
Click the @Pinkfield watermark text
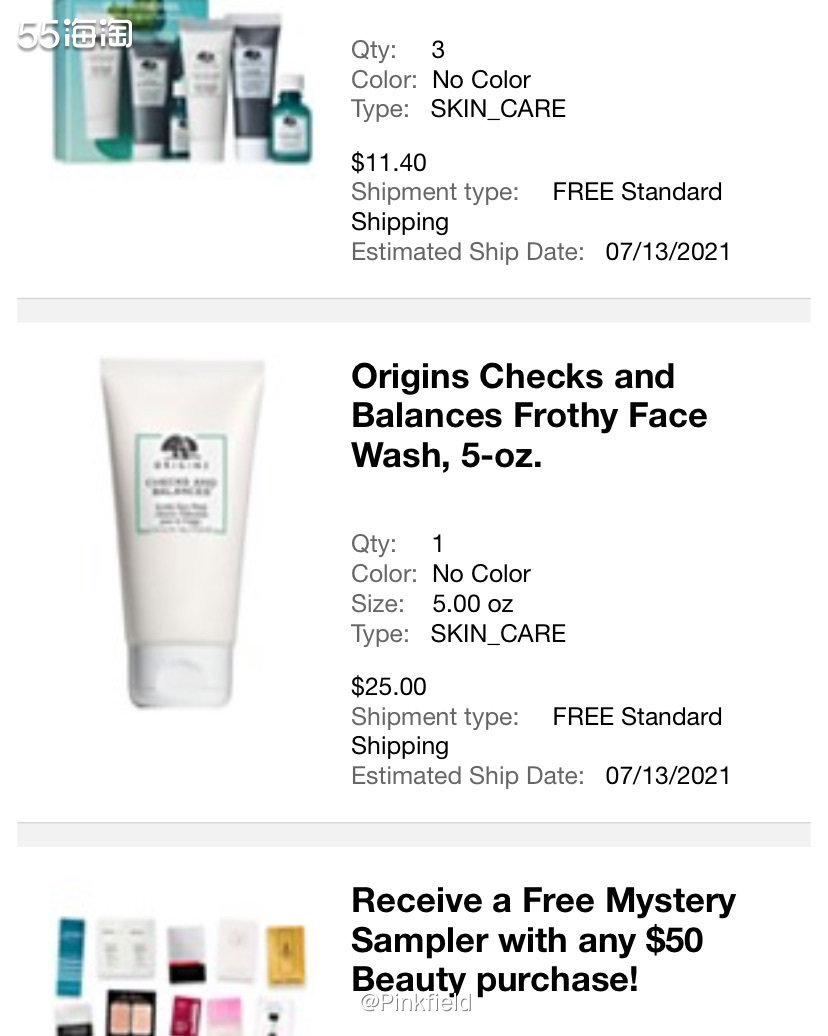coord(416,1002)
